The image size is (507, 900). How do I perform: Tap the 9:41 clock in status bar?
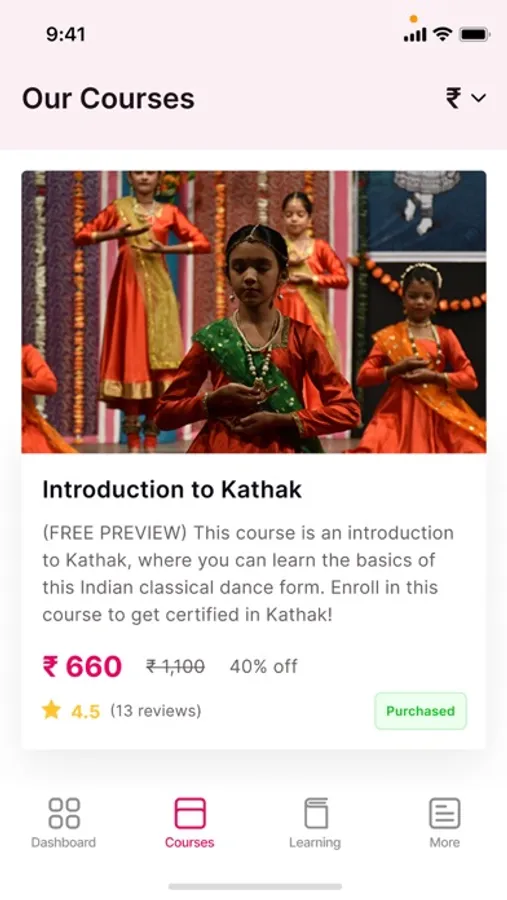[65, 34]
